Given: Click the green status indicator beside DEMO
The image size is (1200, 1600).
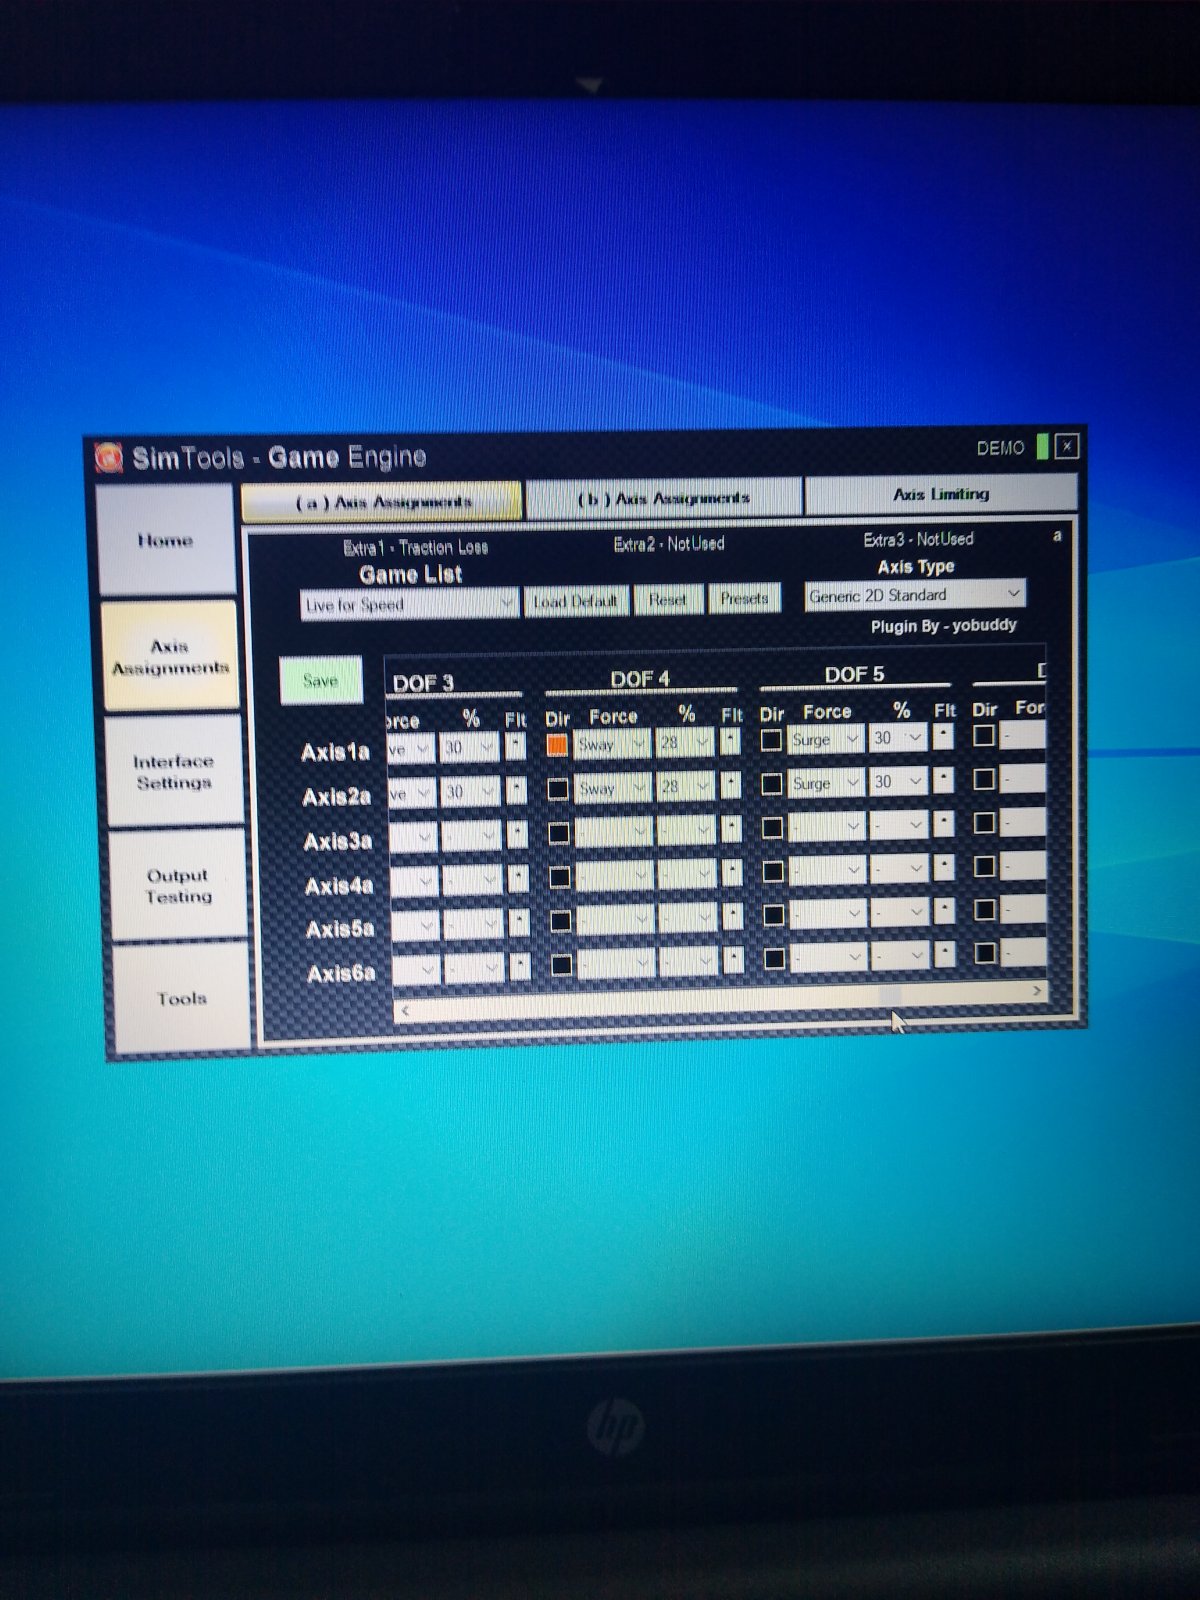Looking at the screenshot, I should tap(1042, 446).
